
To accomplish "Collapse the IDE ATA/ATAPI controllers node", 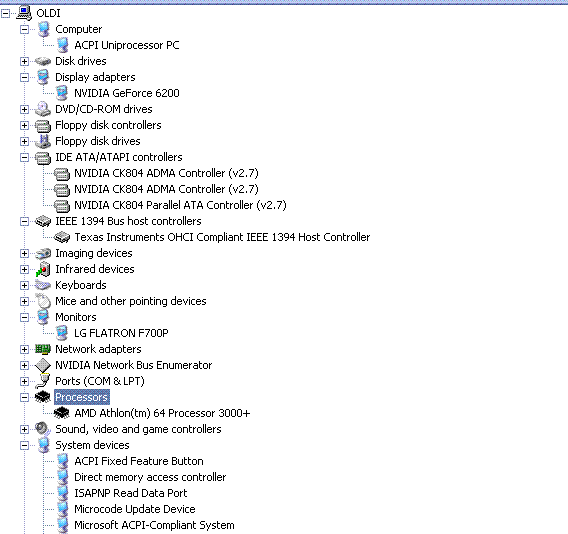I will tap(24, 157).
